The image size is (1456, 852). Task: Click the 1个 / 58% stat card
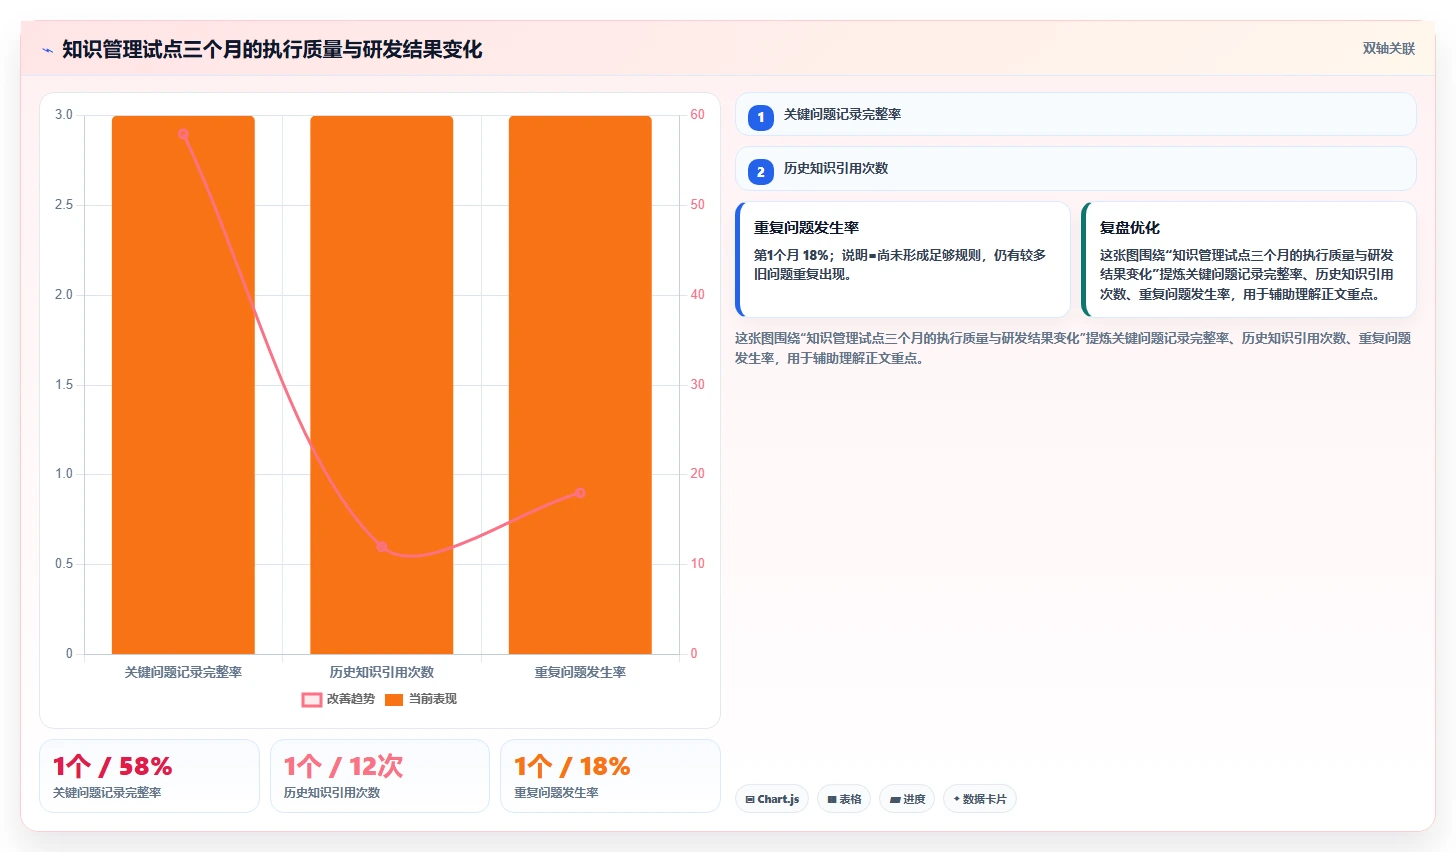[149, 776]
